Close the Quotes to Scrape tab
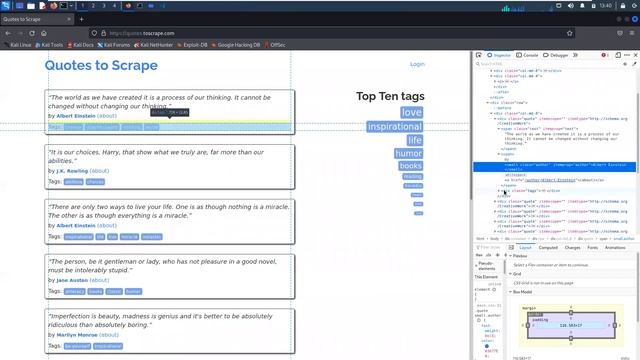640x360 pixels. point(69,19)
